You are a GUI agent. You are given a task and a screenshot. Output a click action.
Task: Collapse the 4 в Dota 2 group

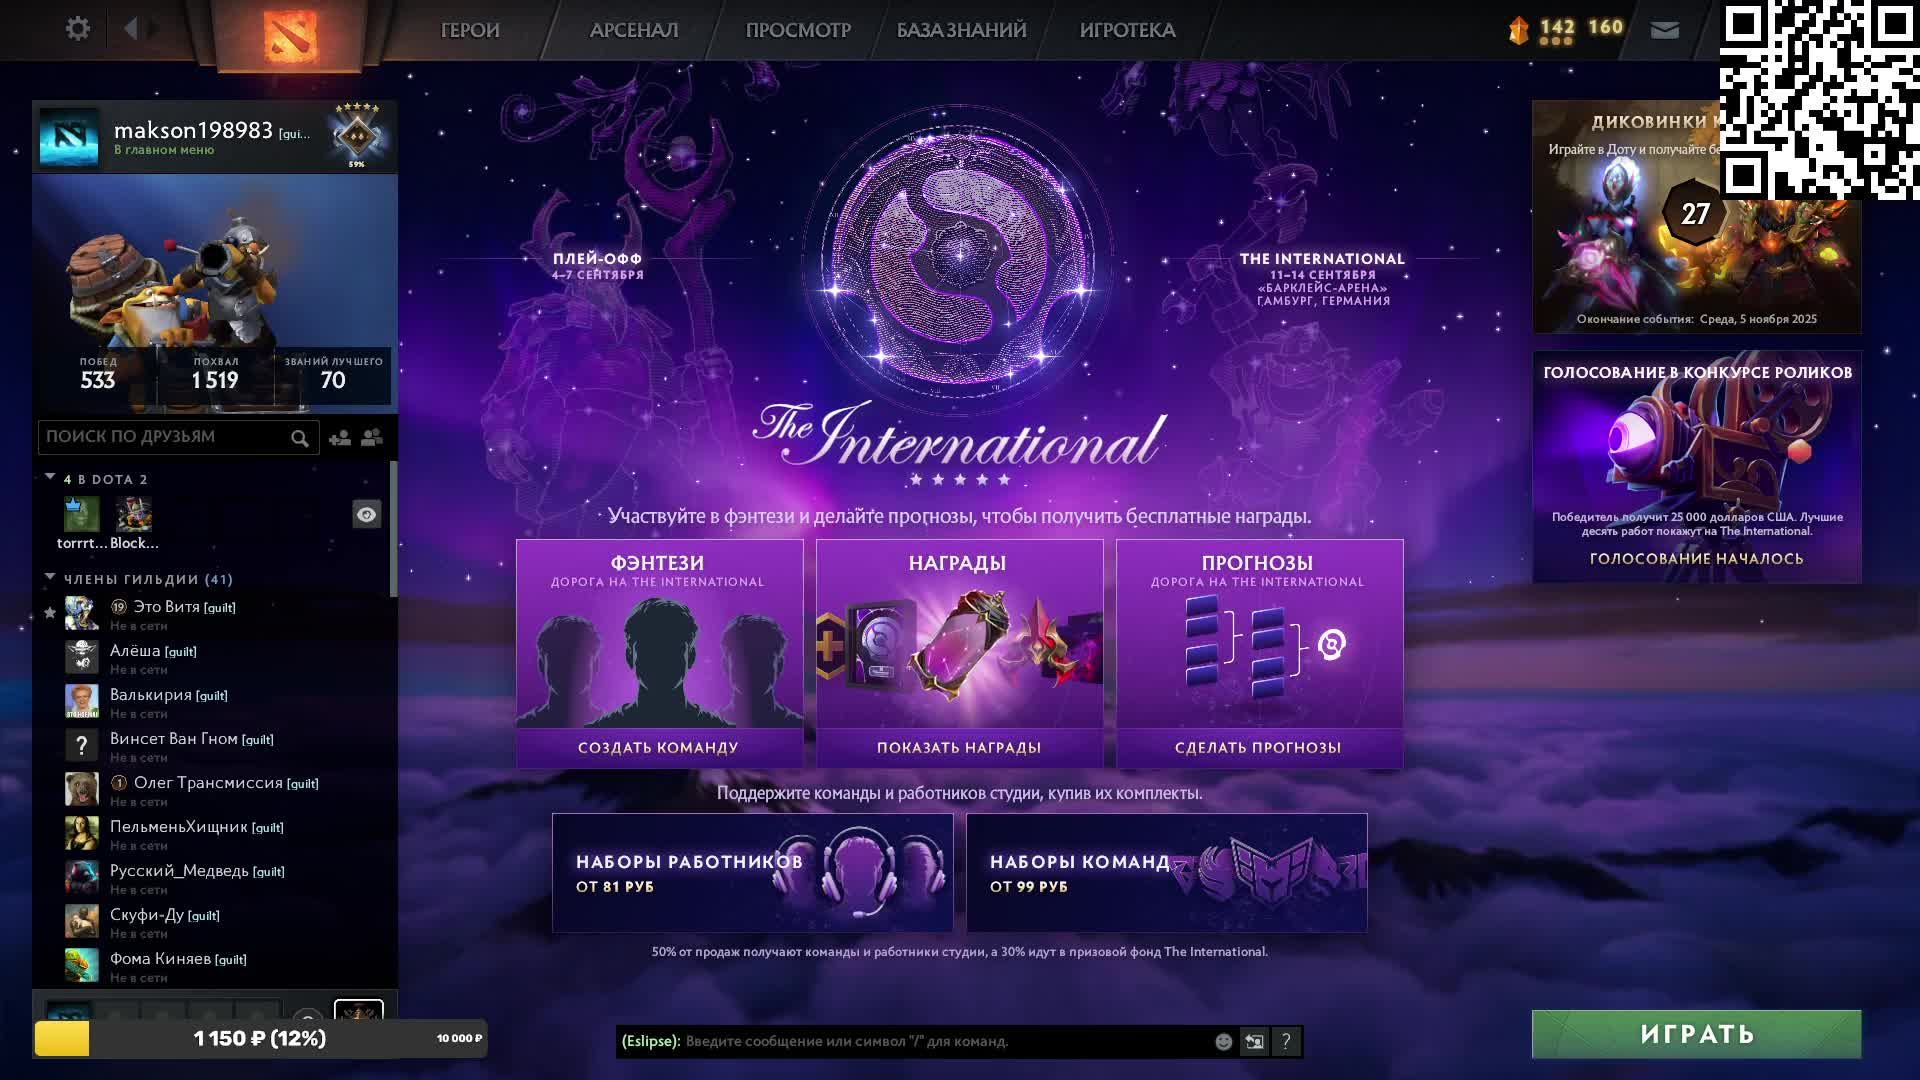point(50,478)
